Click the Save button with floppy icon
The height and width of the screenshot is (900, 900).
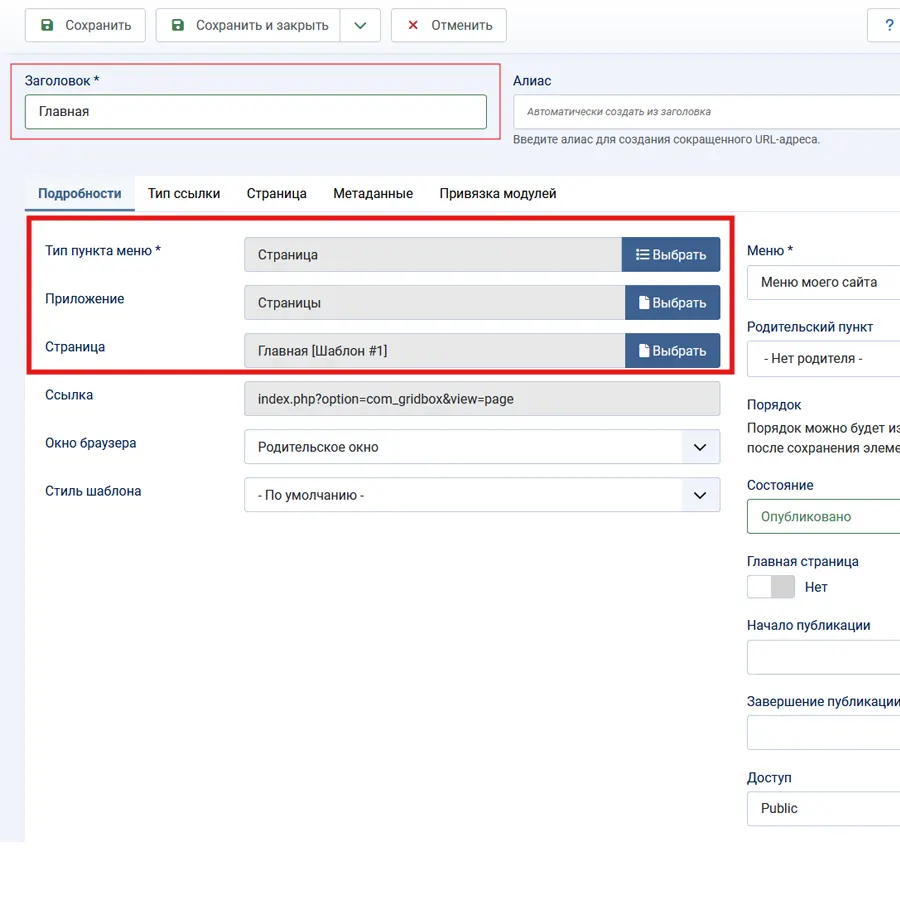pyautogui.click(x=85, y=26)
